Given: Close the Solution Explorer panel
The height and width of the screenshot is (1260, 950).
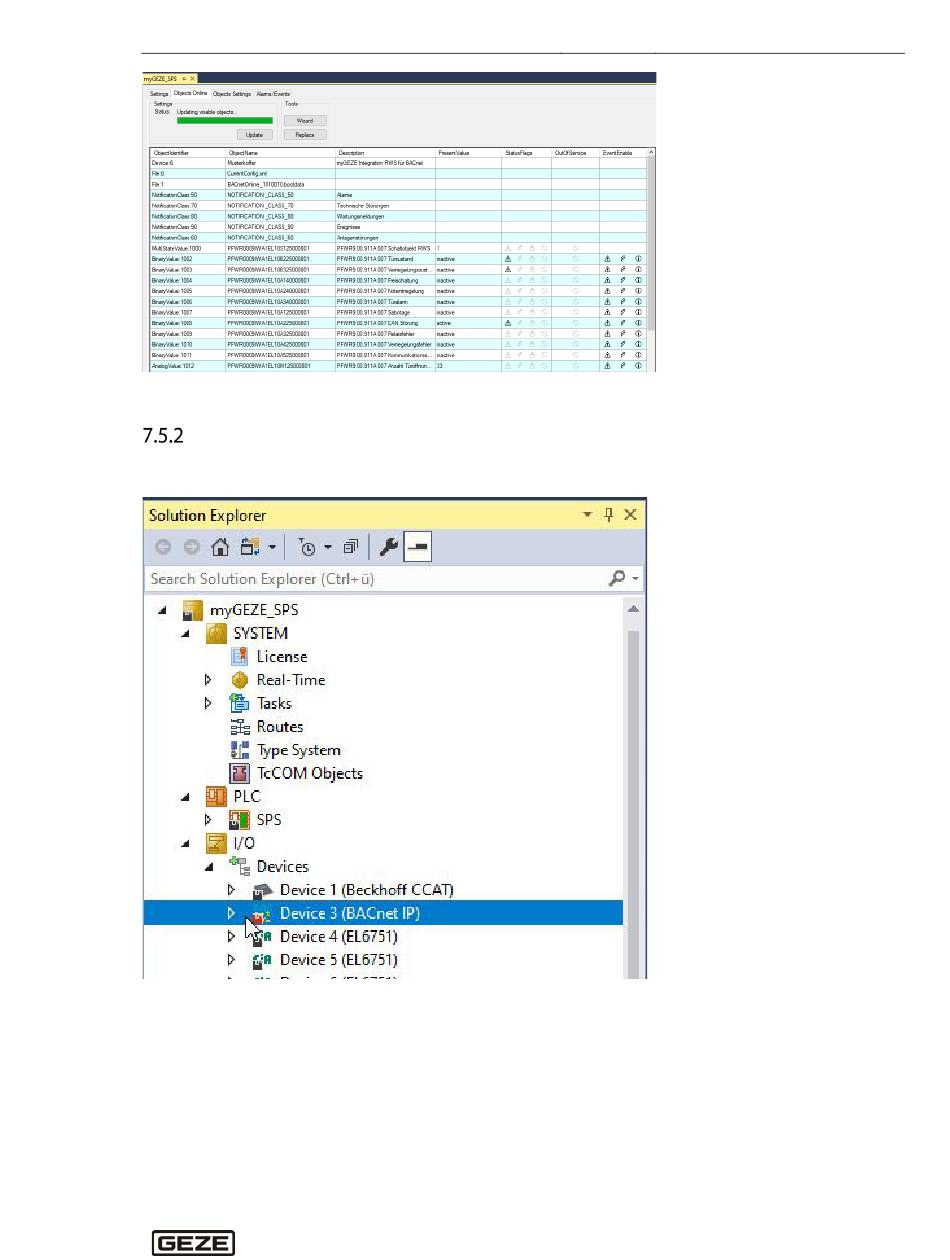Looking at the screenshot, I should [630, 515].
